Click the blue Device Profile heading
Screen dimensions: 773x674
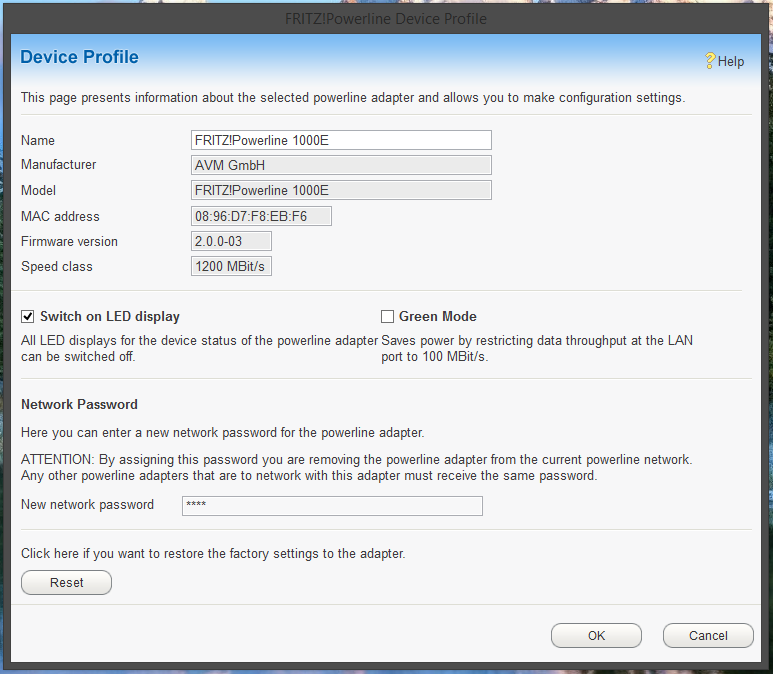80,58
